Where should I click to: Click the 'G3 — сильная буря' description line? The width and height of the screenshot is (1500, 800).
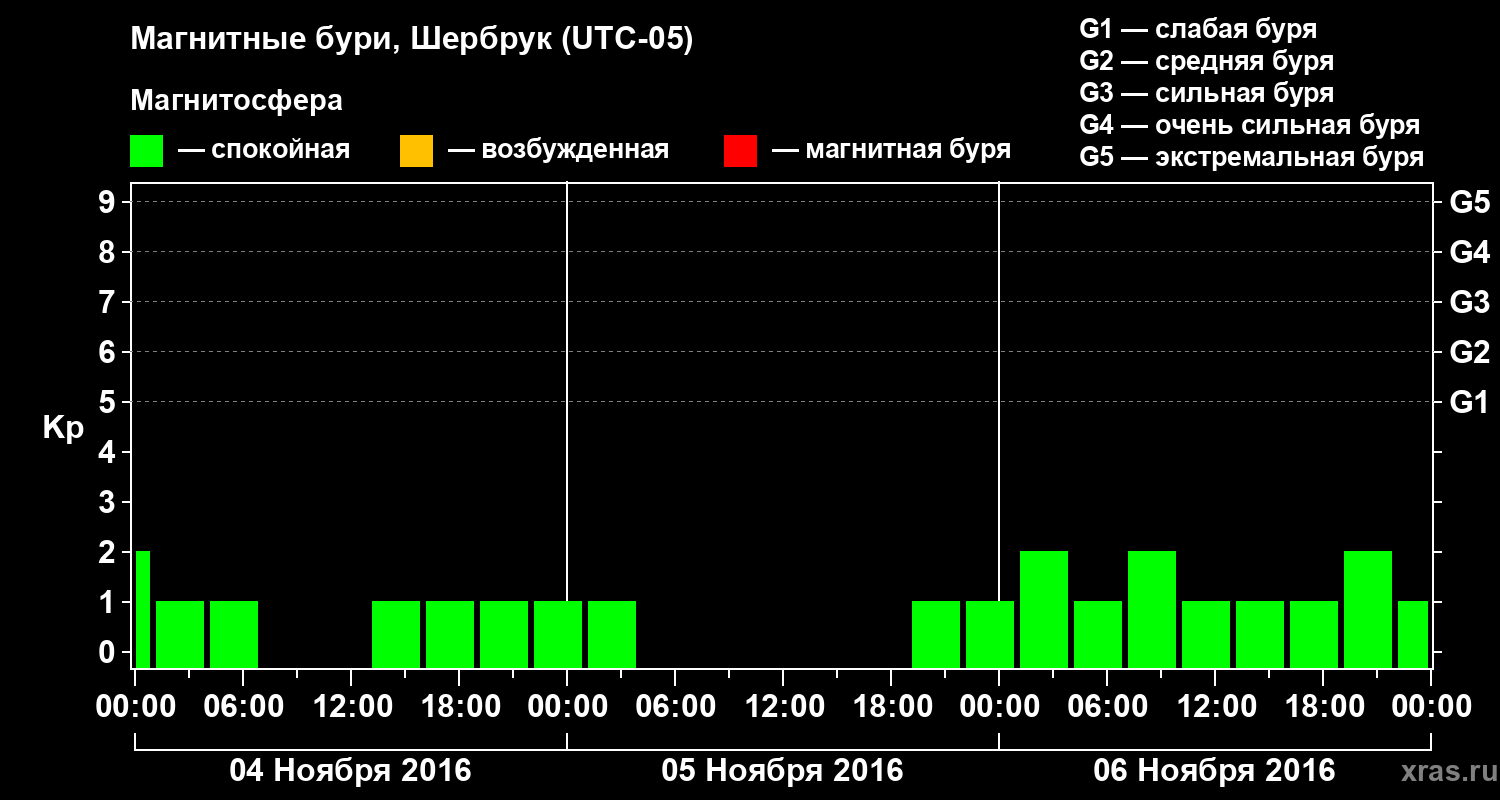pyautogui.click(x=1206, y=93)
